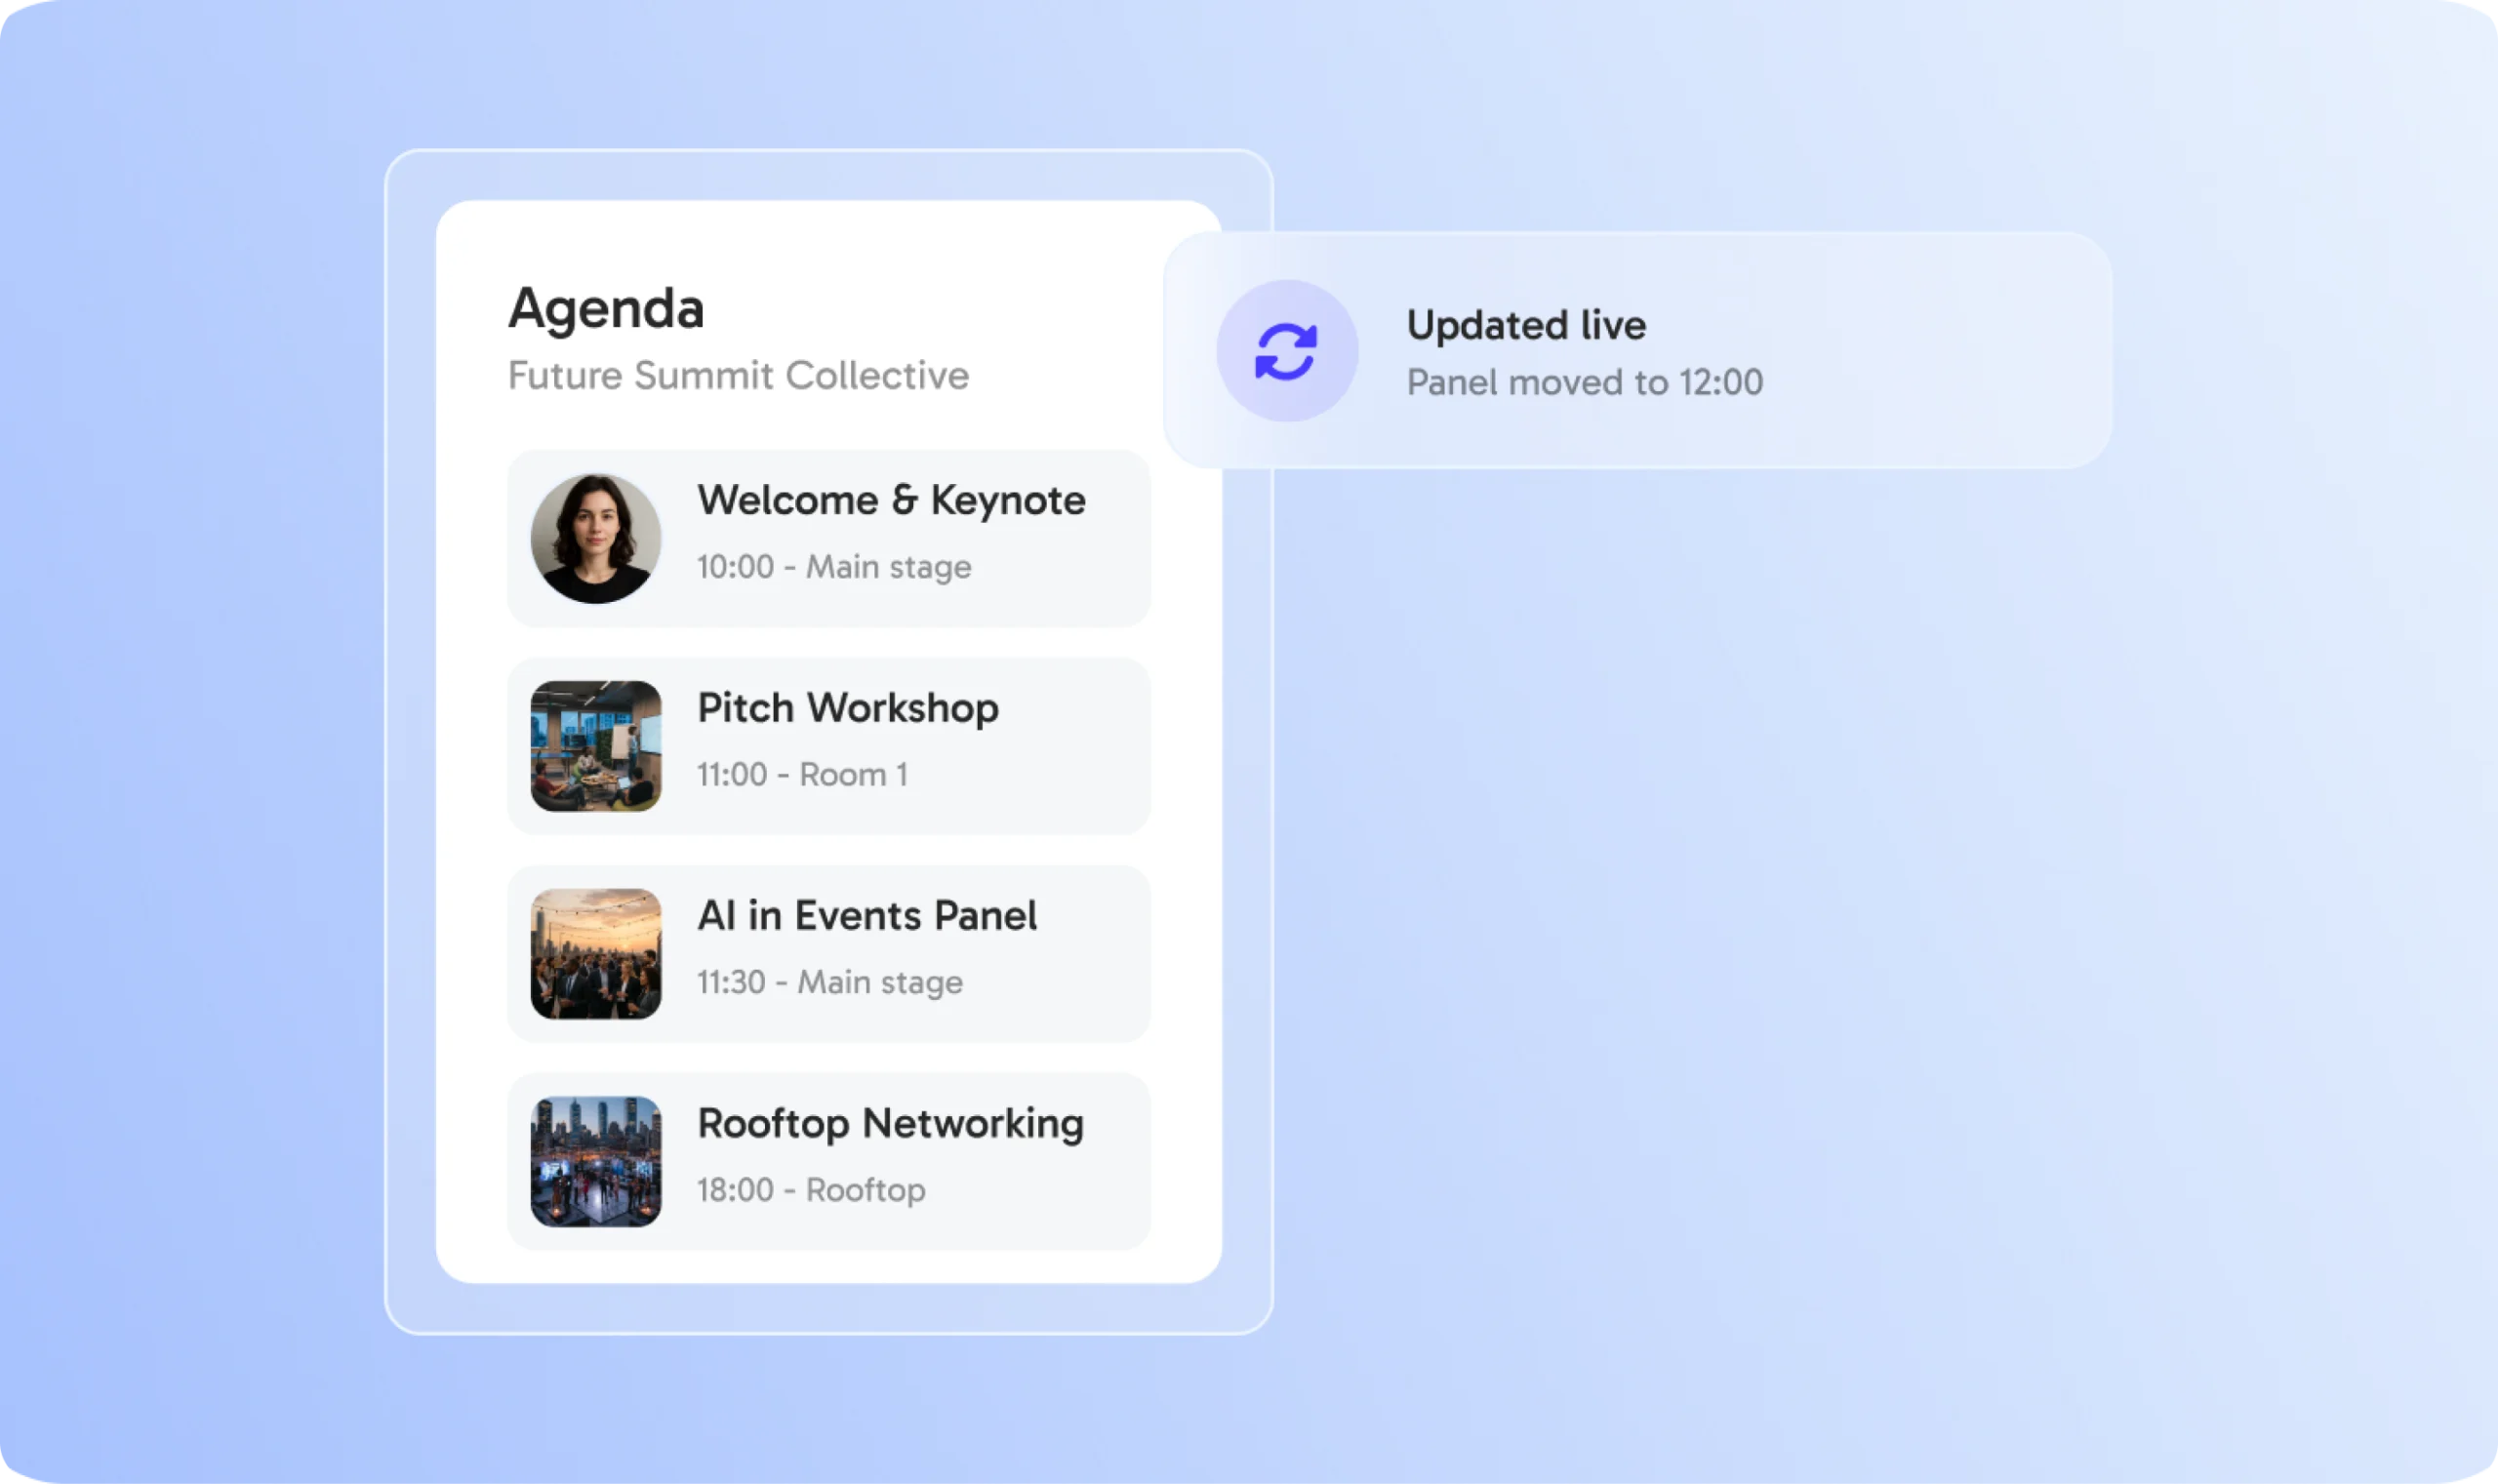
Task: Click the Agenda heading
Action: point(606,308)
